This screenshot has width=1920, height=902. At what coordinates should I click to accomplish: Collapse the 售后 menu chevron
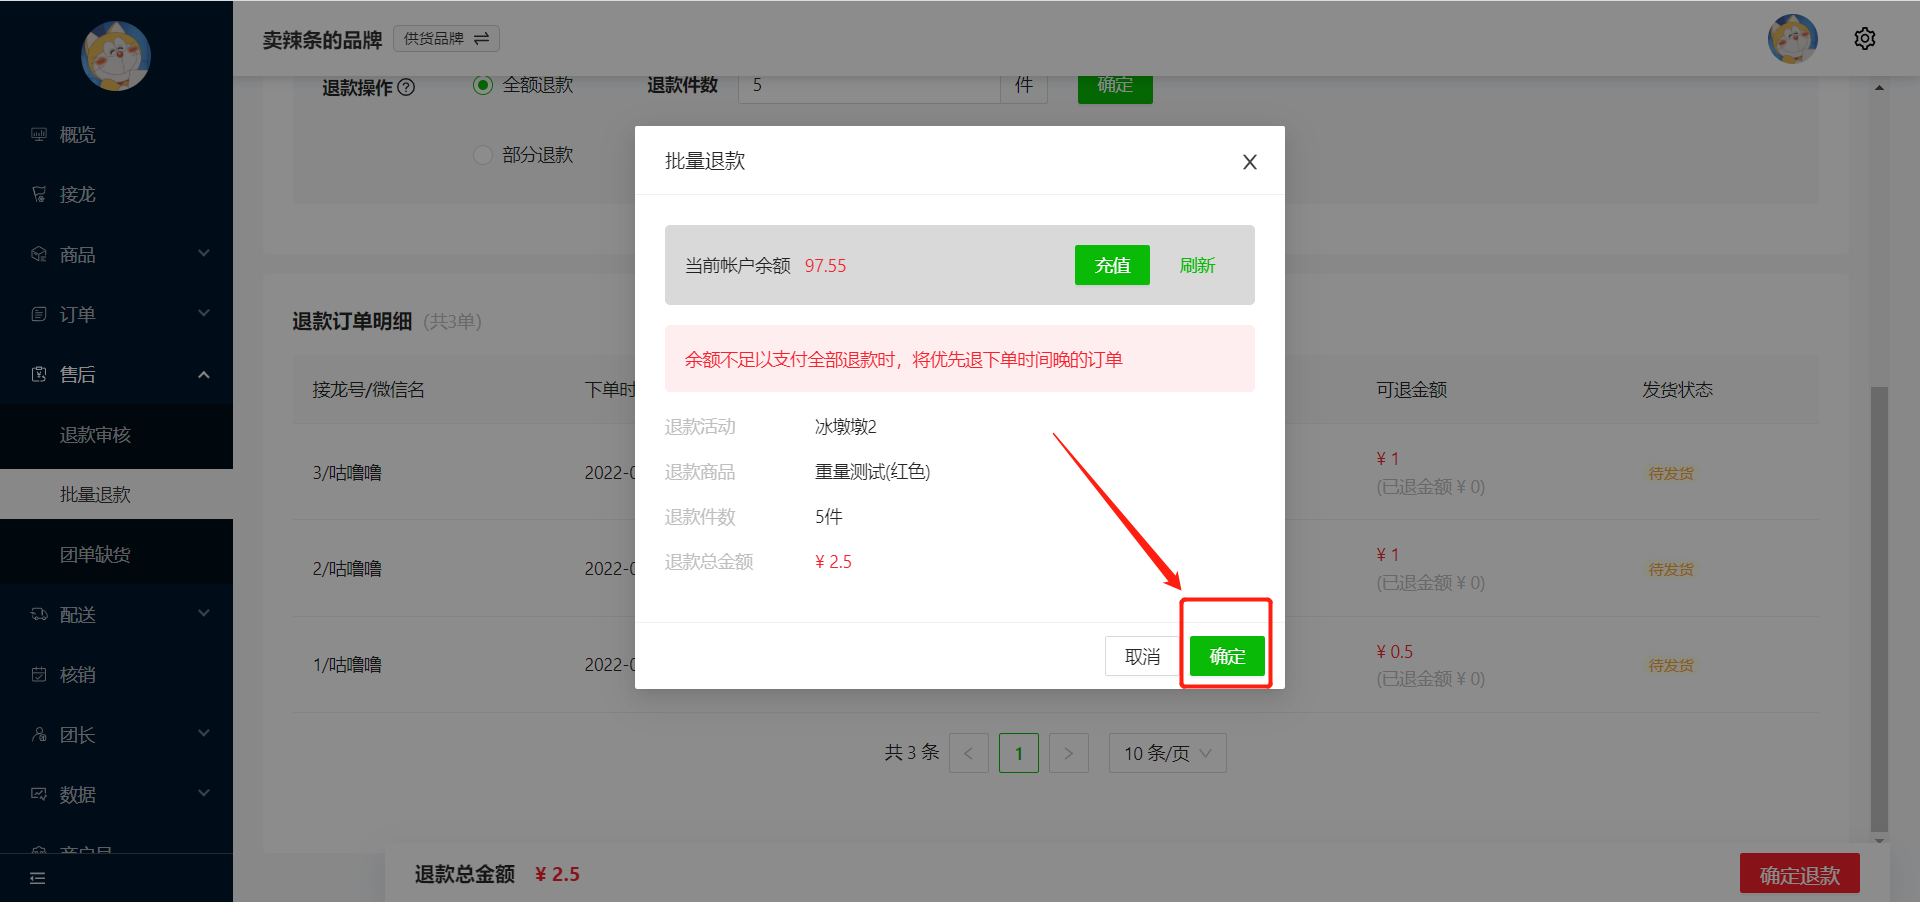204,374
